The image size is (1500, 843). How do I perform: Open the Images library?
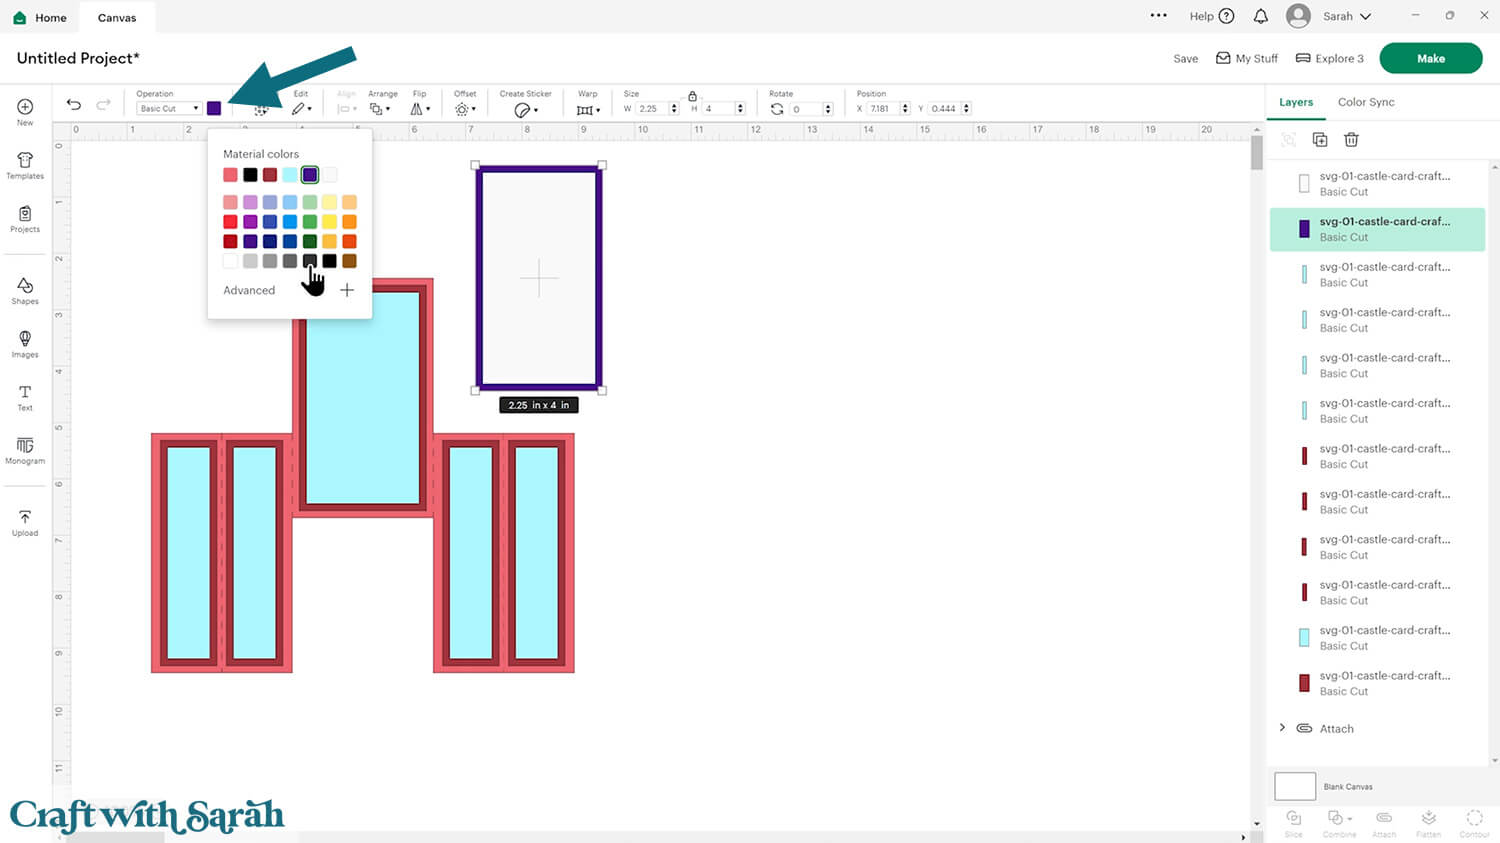click(x=25, y=344)
